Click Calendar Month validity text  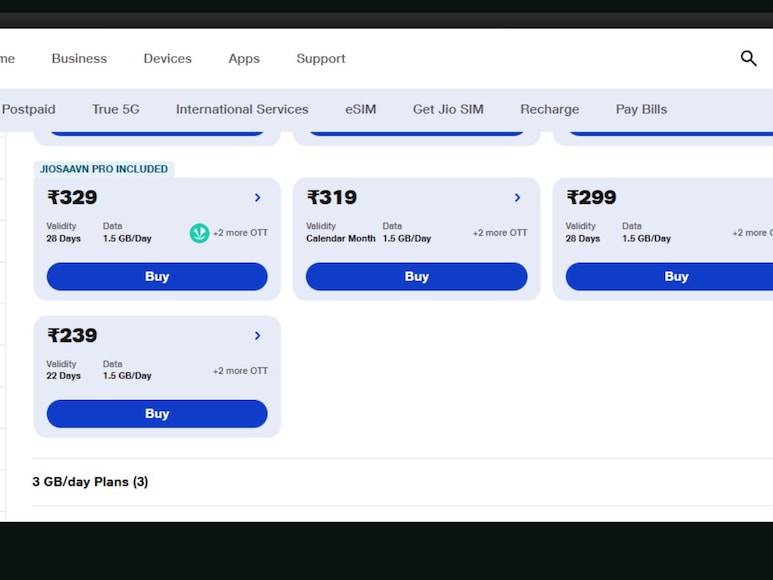(341, 239)
